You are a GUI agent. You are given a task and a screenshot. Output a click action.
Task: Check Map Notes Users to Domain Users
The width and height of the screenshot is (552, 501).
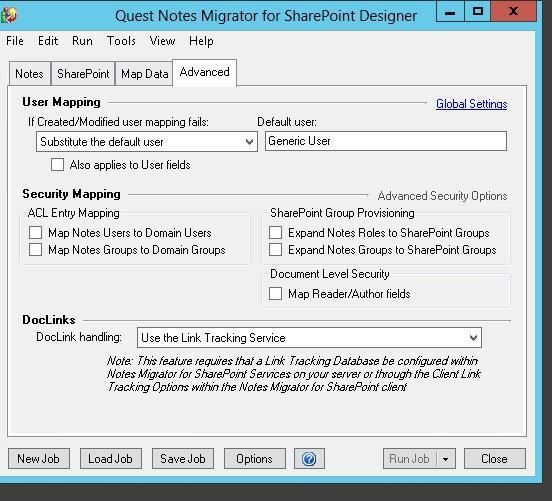tap(36, 233)
